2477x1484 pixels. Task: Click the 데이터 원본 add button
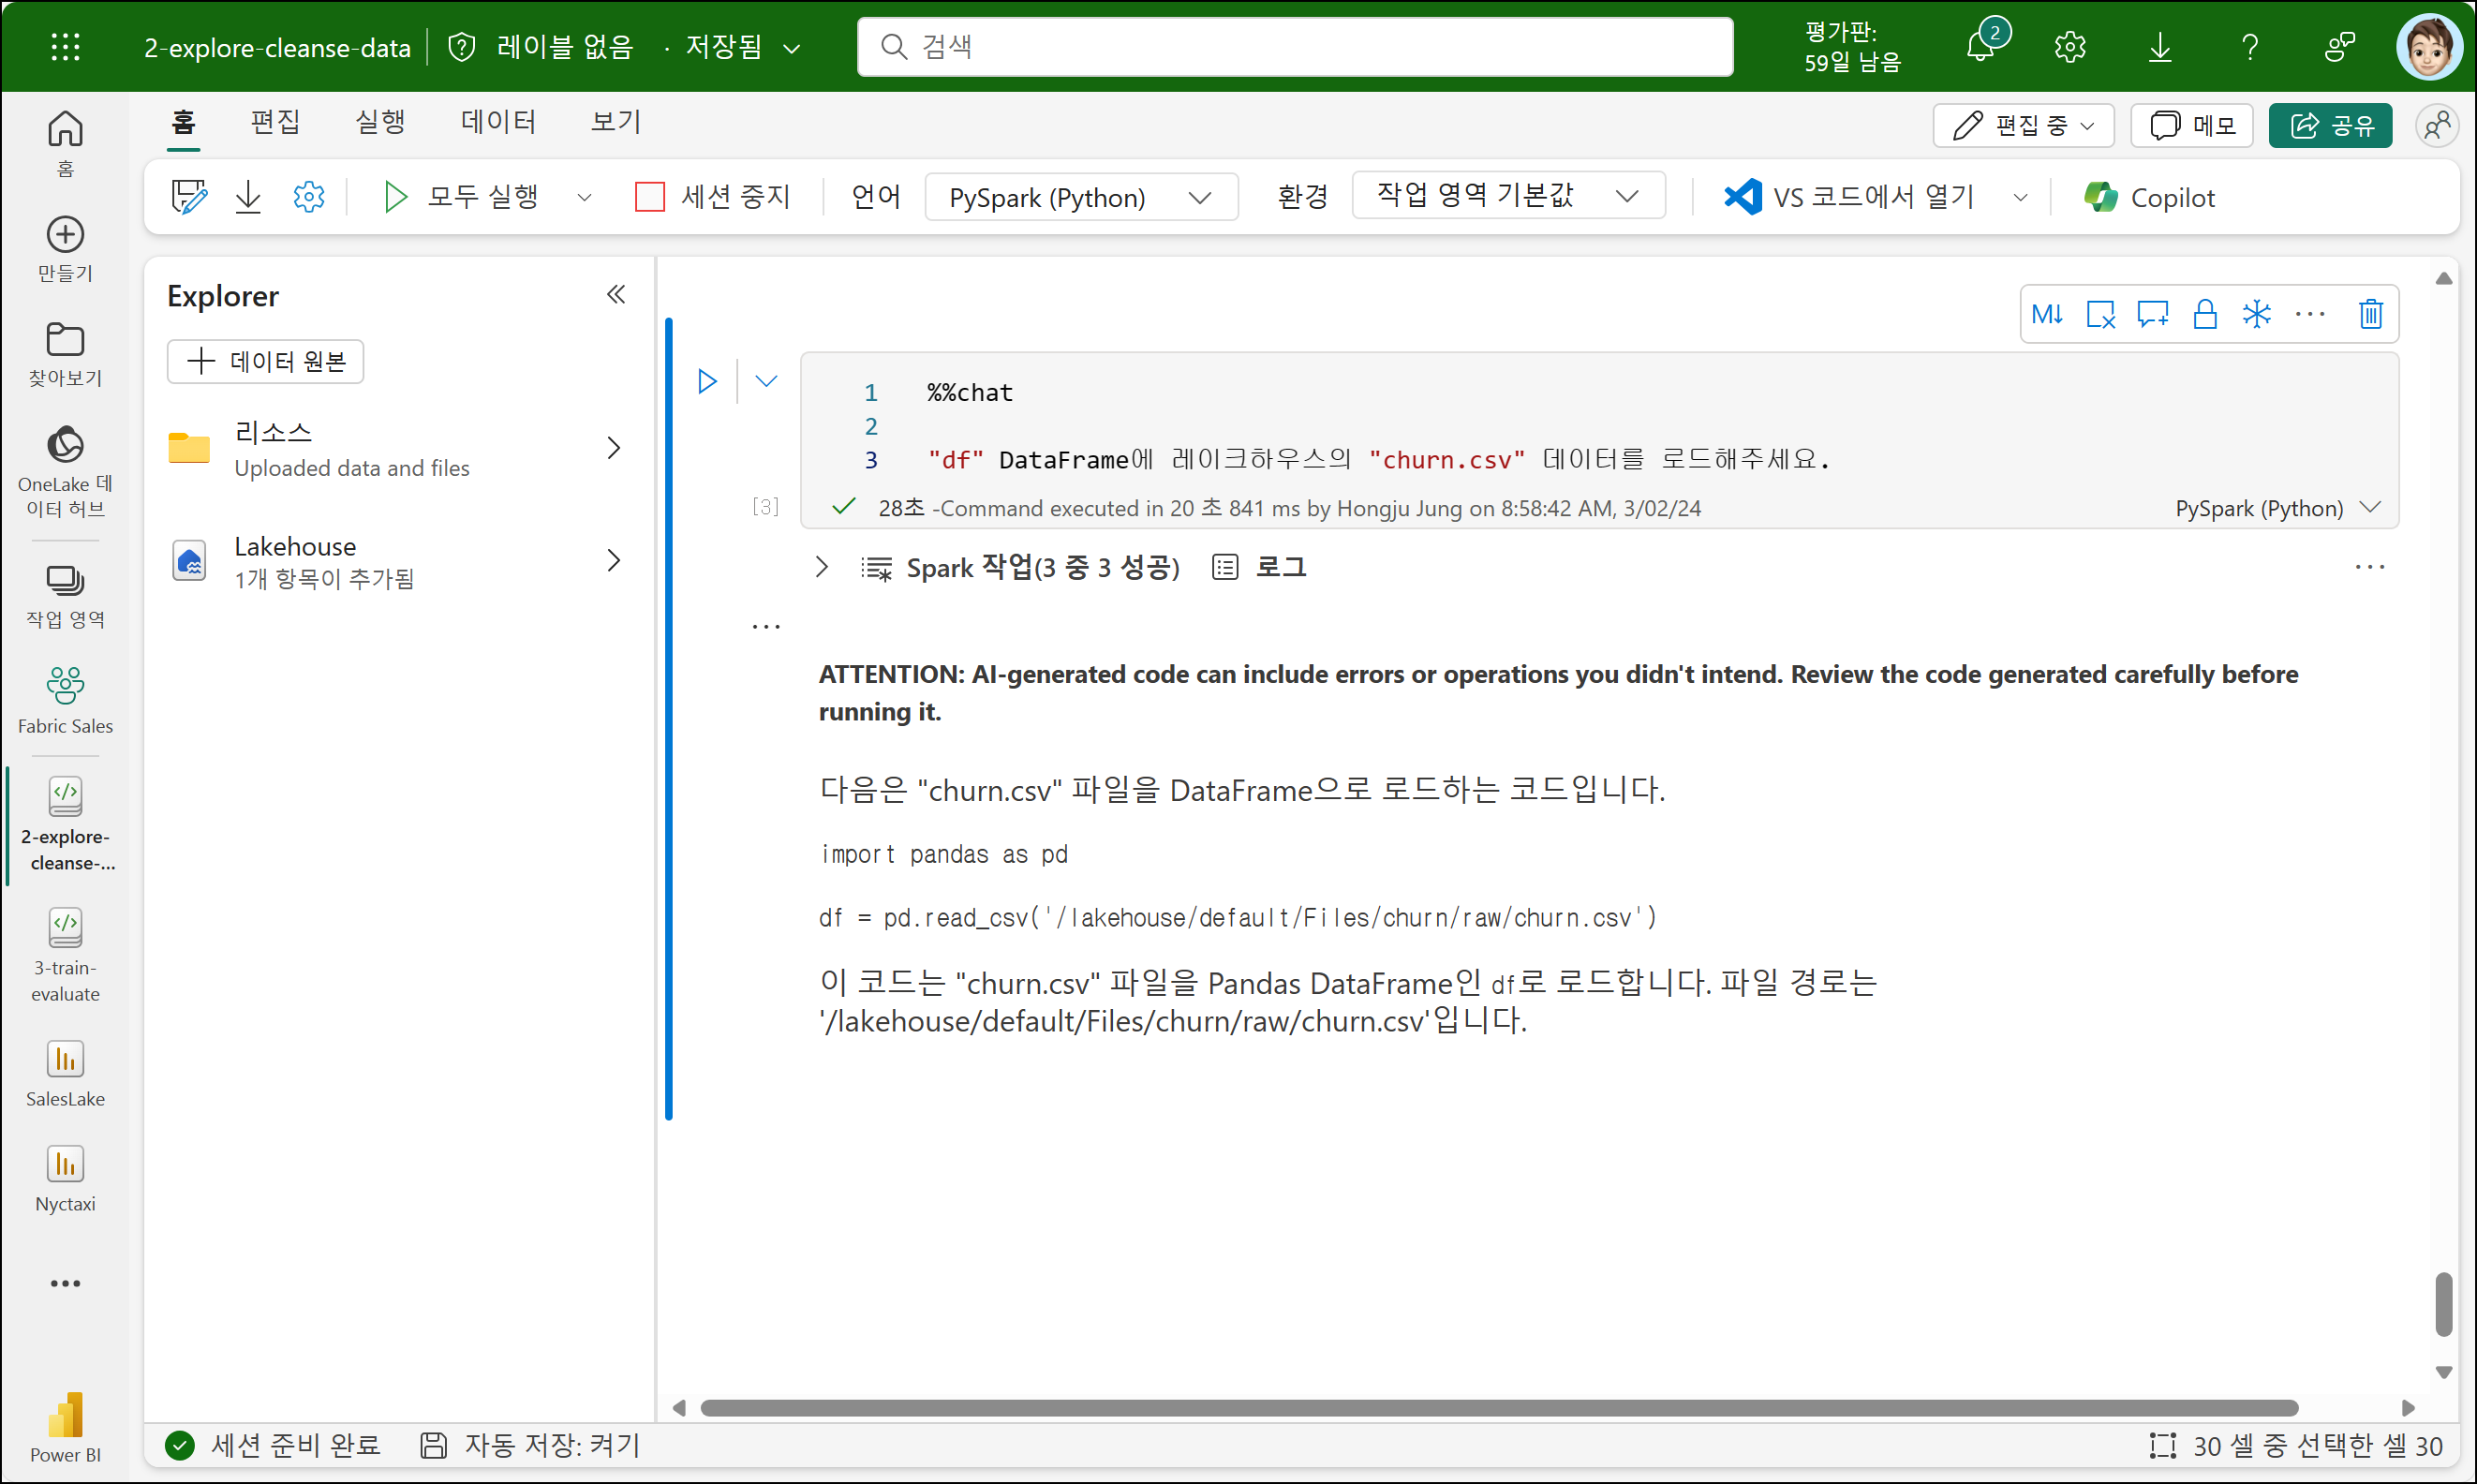pyautogui.click(x=265, y=361)
